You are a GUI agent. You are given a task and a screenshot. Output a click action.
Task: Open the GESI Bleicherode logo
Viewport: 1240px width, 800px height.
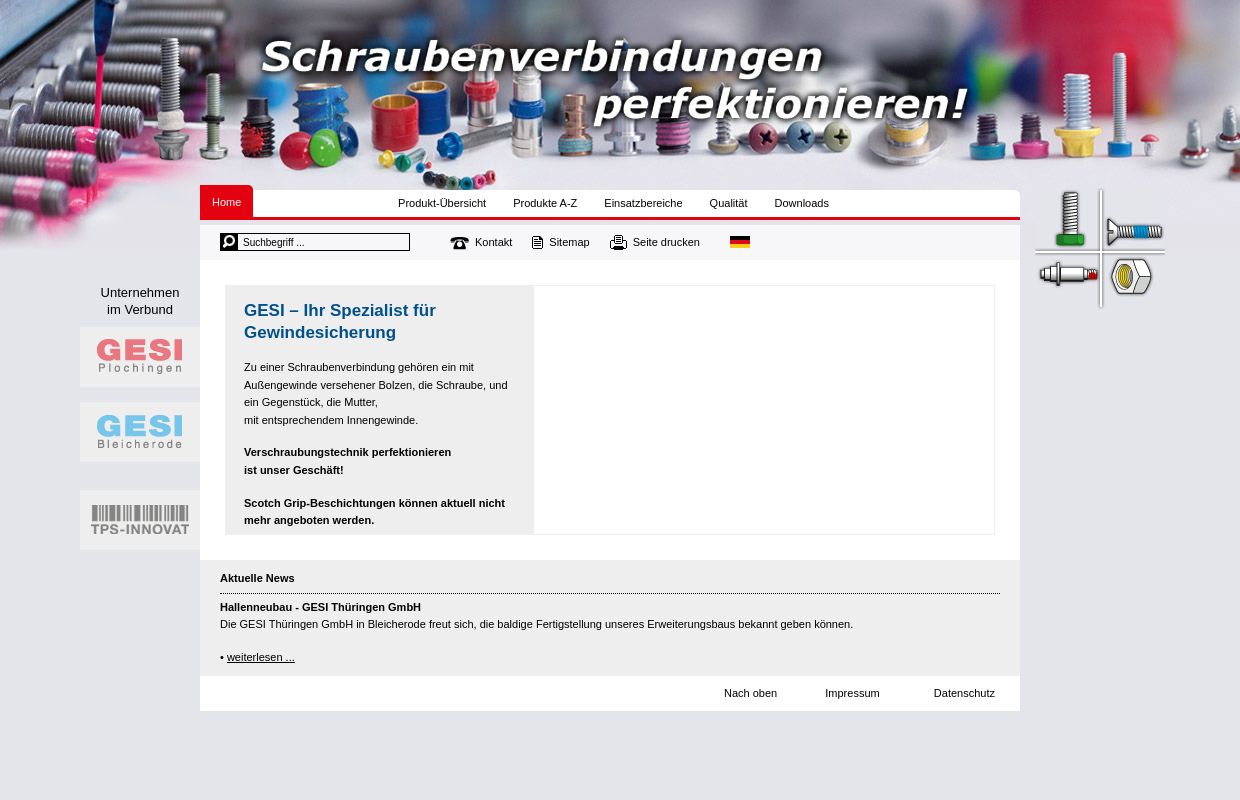point(139,431)
